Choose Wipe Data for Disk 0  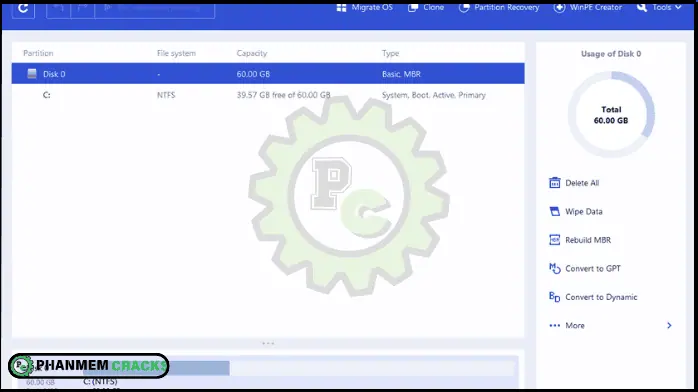tap(576, 211)
